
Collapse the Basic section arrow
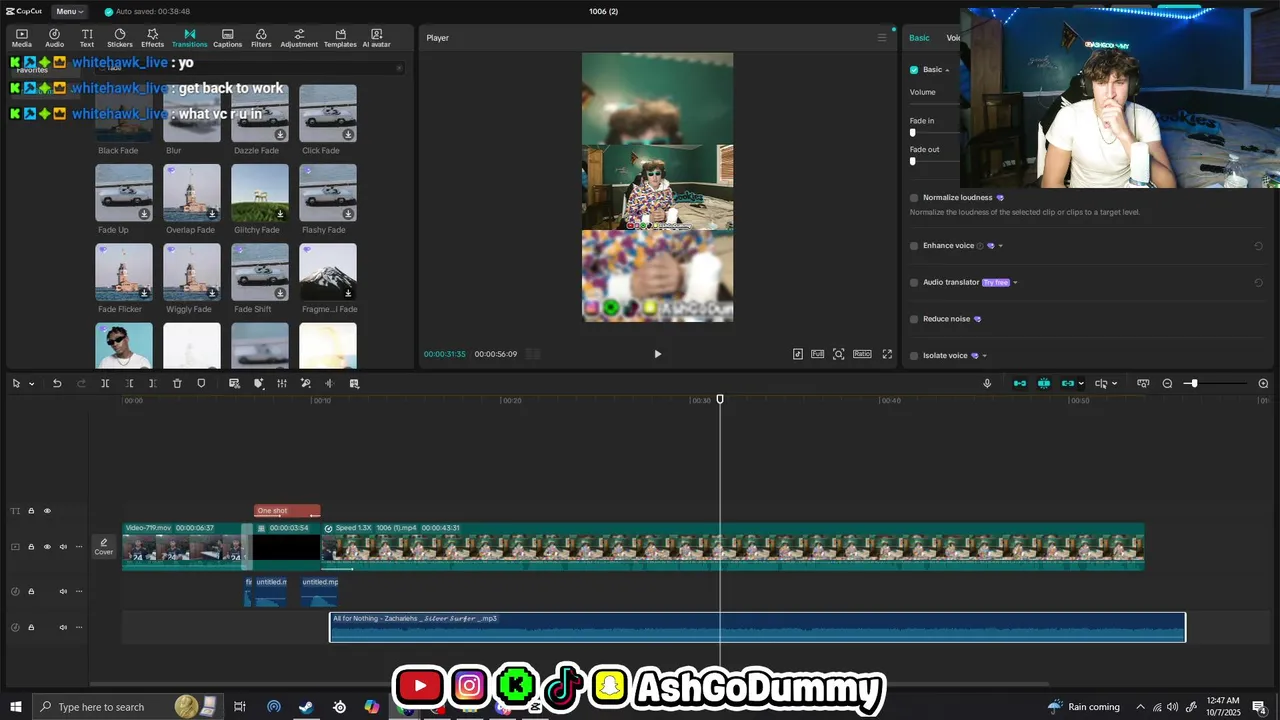pyautogui.click(x=948, y=70)
